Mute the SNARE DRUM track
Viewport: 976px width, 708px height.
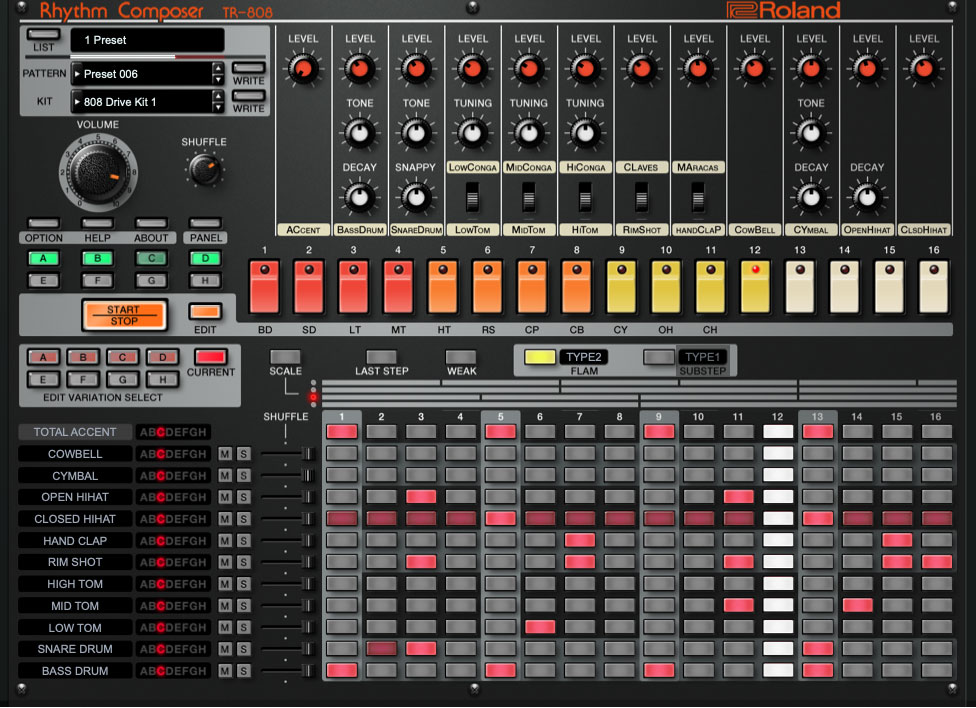(x=225, y=649)
